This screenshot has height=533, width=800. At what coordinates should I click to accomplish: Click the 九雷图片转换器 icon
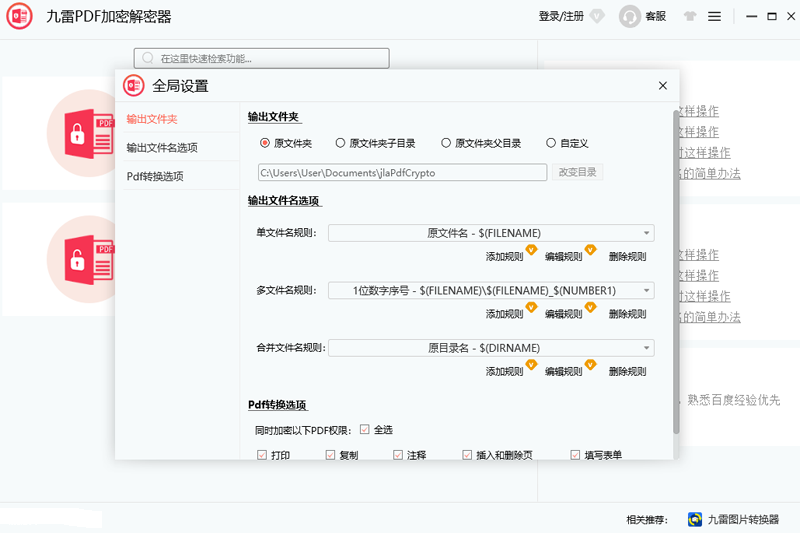click(695, 519)
